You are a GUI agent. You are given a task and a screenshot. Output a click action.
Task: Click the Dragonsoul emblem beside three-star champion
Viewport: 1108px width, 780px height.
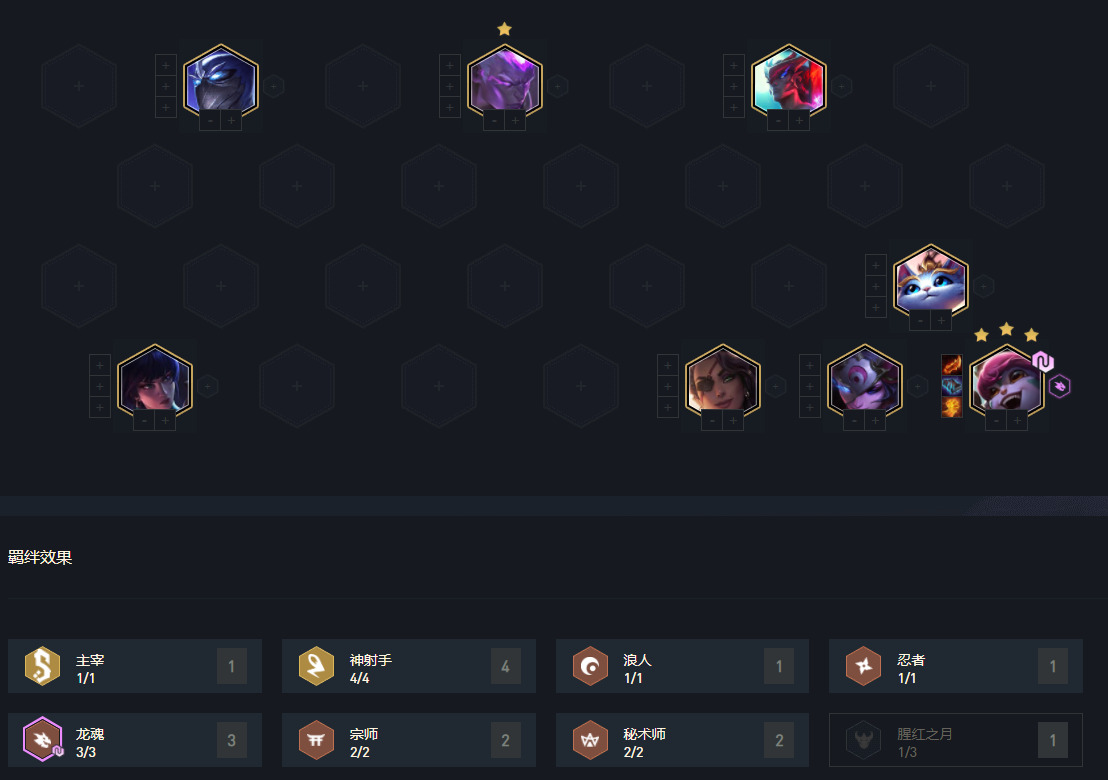pyautogui.click(x=1059, y=386)
